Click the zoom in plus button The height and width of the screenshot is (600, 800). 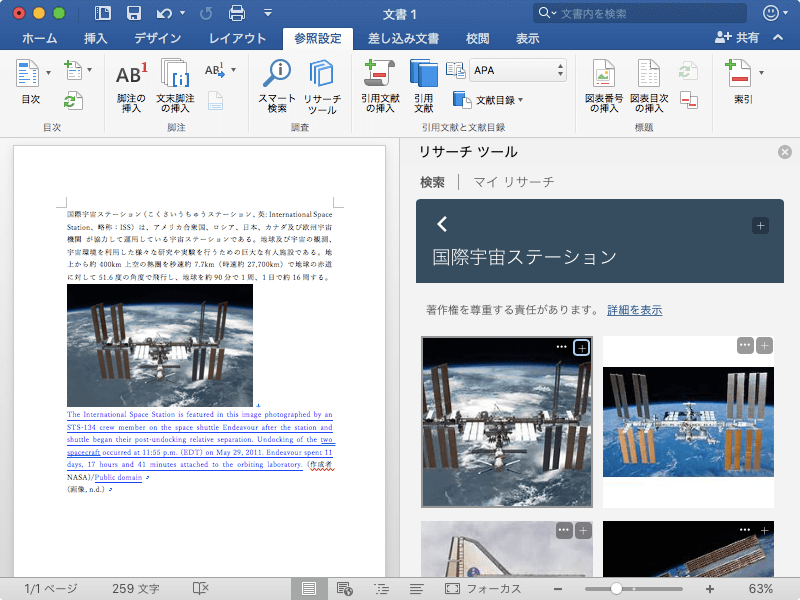click(710, 589)
